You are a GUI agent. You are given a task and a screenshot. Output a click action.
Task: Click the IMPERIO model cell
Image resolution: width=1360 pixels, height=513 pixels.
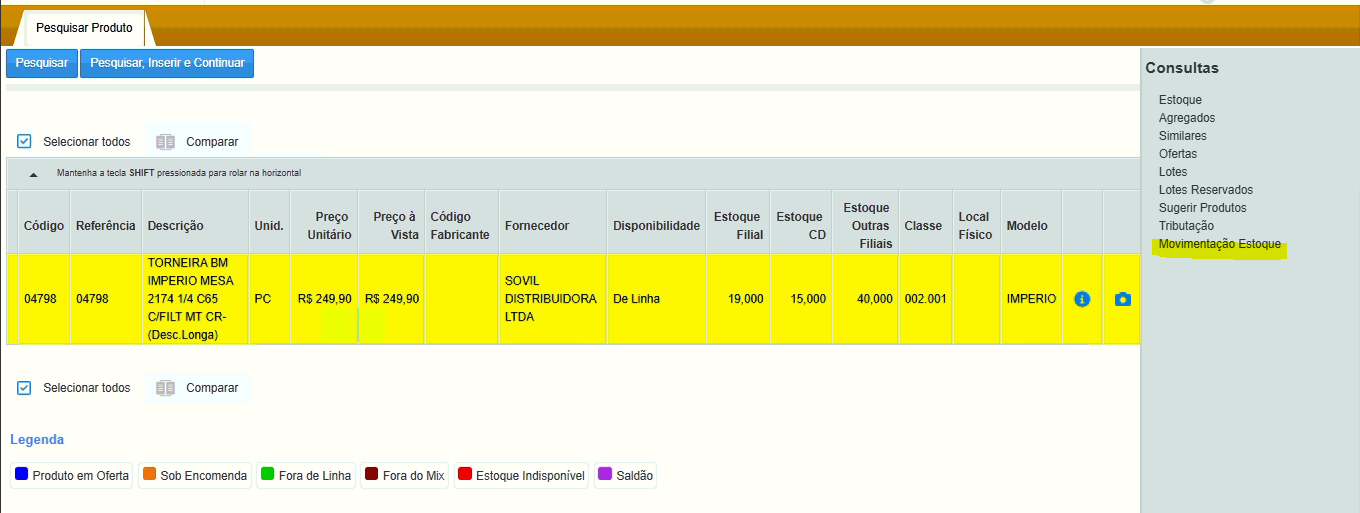click(1031, 299)
